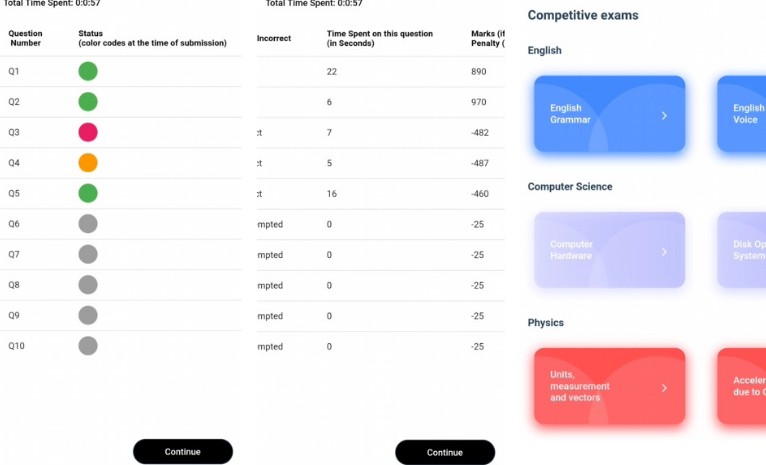The width and height of the screenshot is (766, 465).
Task: Click the gray status circle for Q10
Action: (x=88, y=346)
